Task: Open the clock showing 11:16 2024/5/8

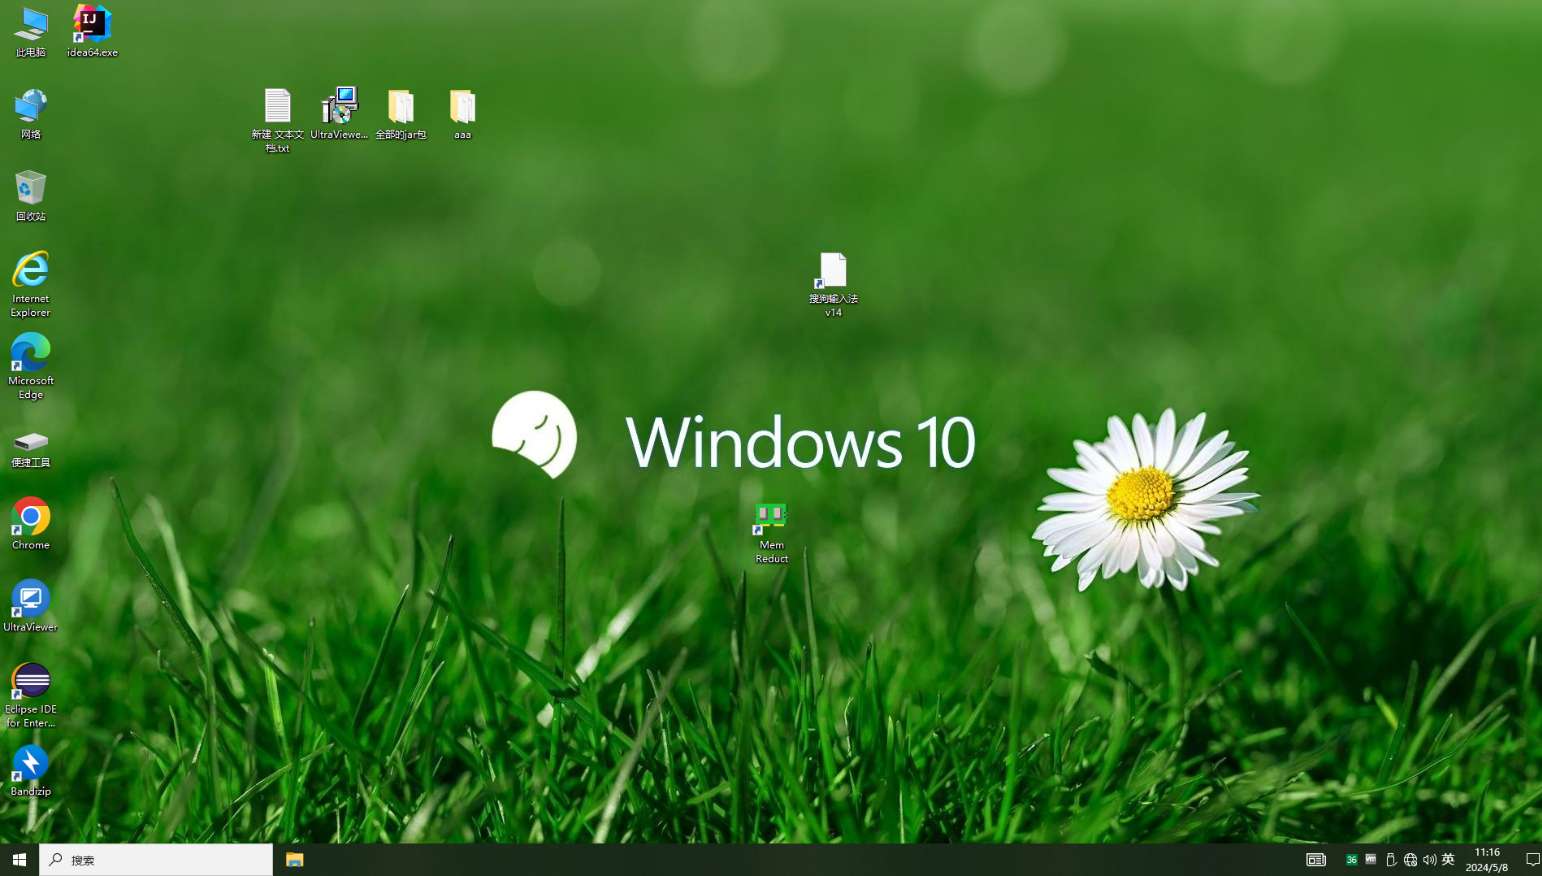Action: pos(1487,860)
